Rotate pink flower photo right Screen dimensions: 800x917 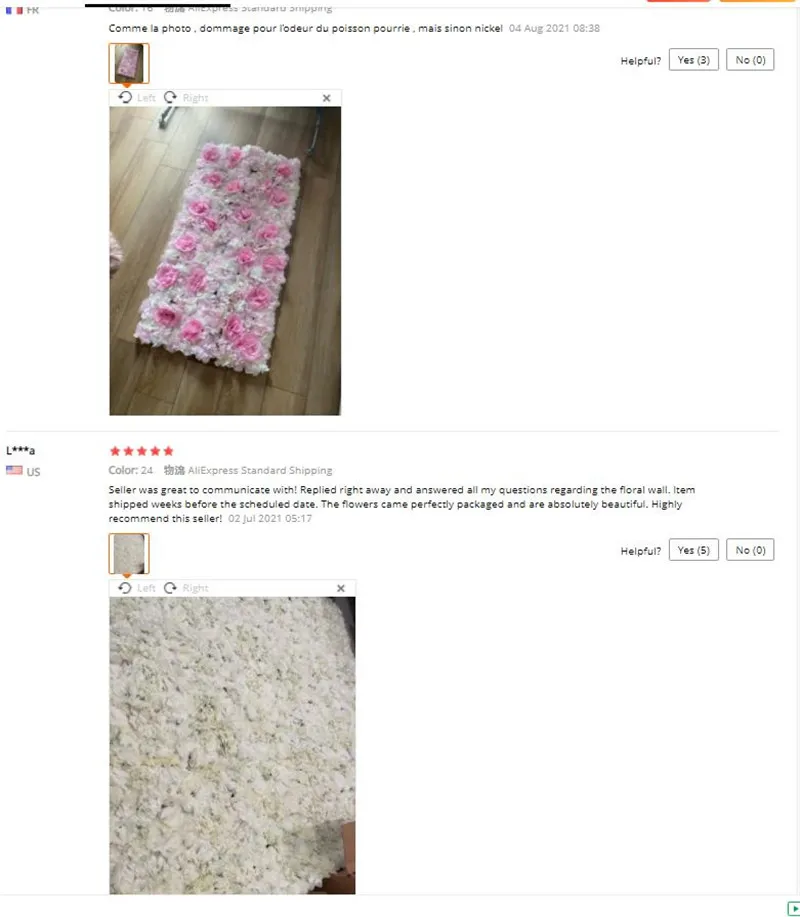(186, 97)
